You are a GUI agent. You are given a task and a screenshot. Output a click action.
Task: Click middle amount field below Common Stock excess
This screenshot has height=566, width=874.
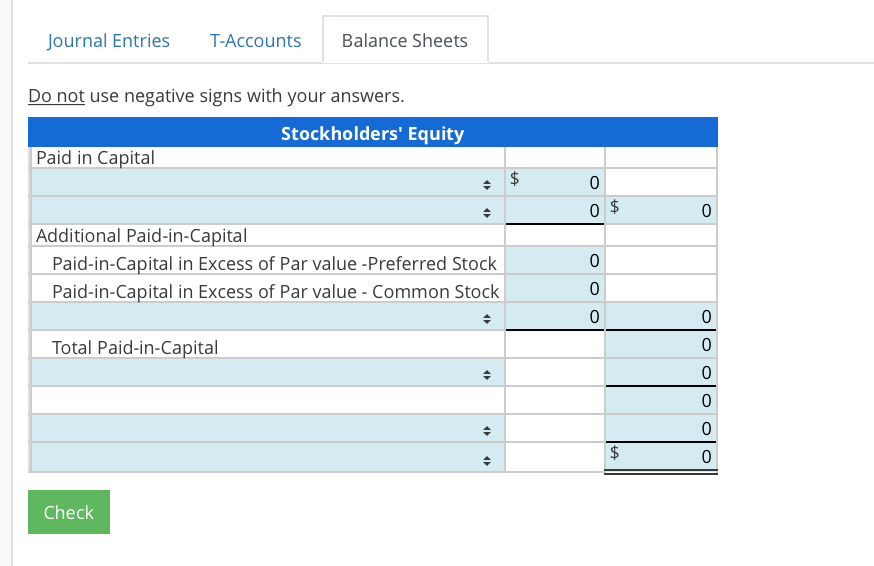point(555,318)
